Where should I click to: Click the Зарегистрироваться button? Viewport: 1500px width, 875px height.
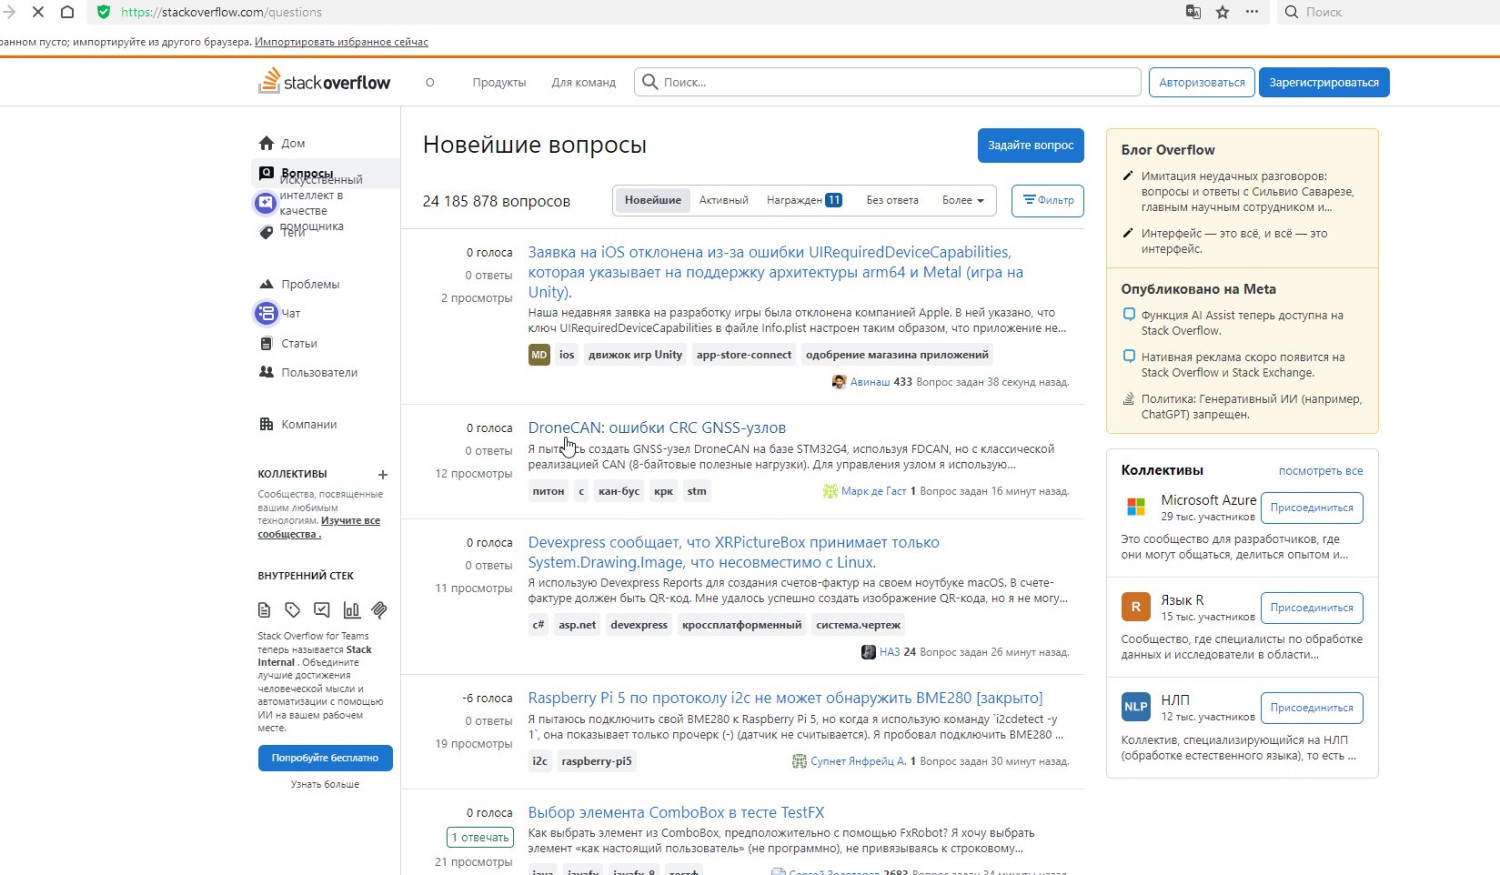click(x=1323, y=83)
